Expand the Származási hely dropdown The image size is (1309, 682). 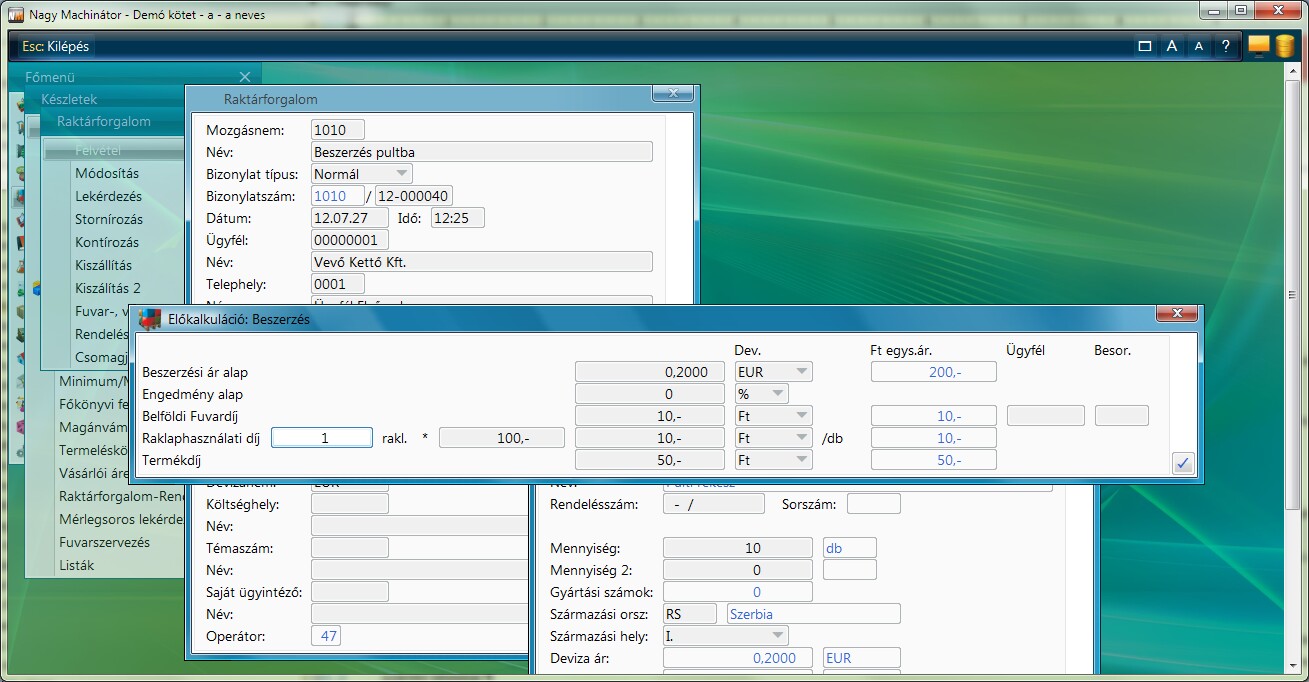click(x=776, y=636)
